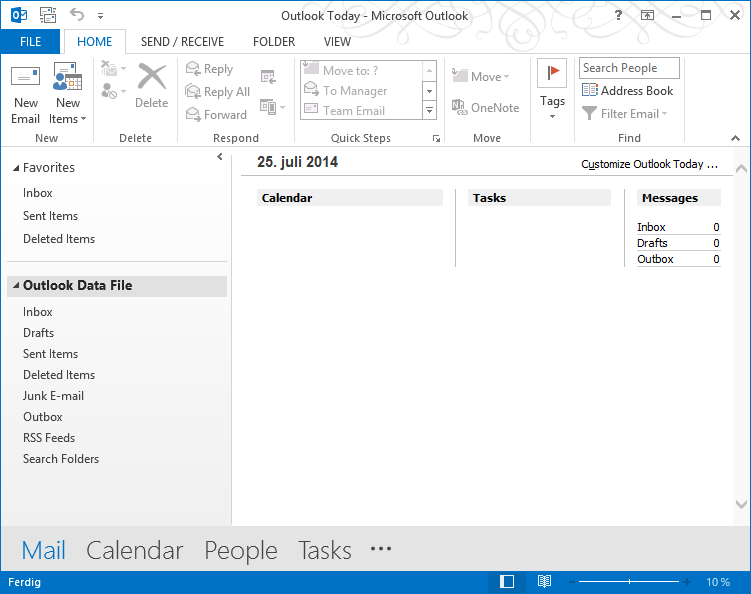This screenshot has width=751, height=594.
Task: Switch to the SEND / RECEIVE tab
Action: [x=182, y=42]
